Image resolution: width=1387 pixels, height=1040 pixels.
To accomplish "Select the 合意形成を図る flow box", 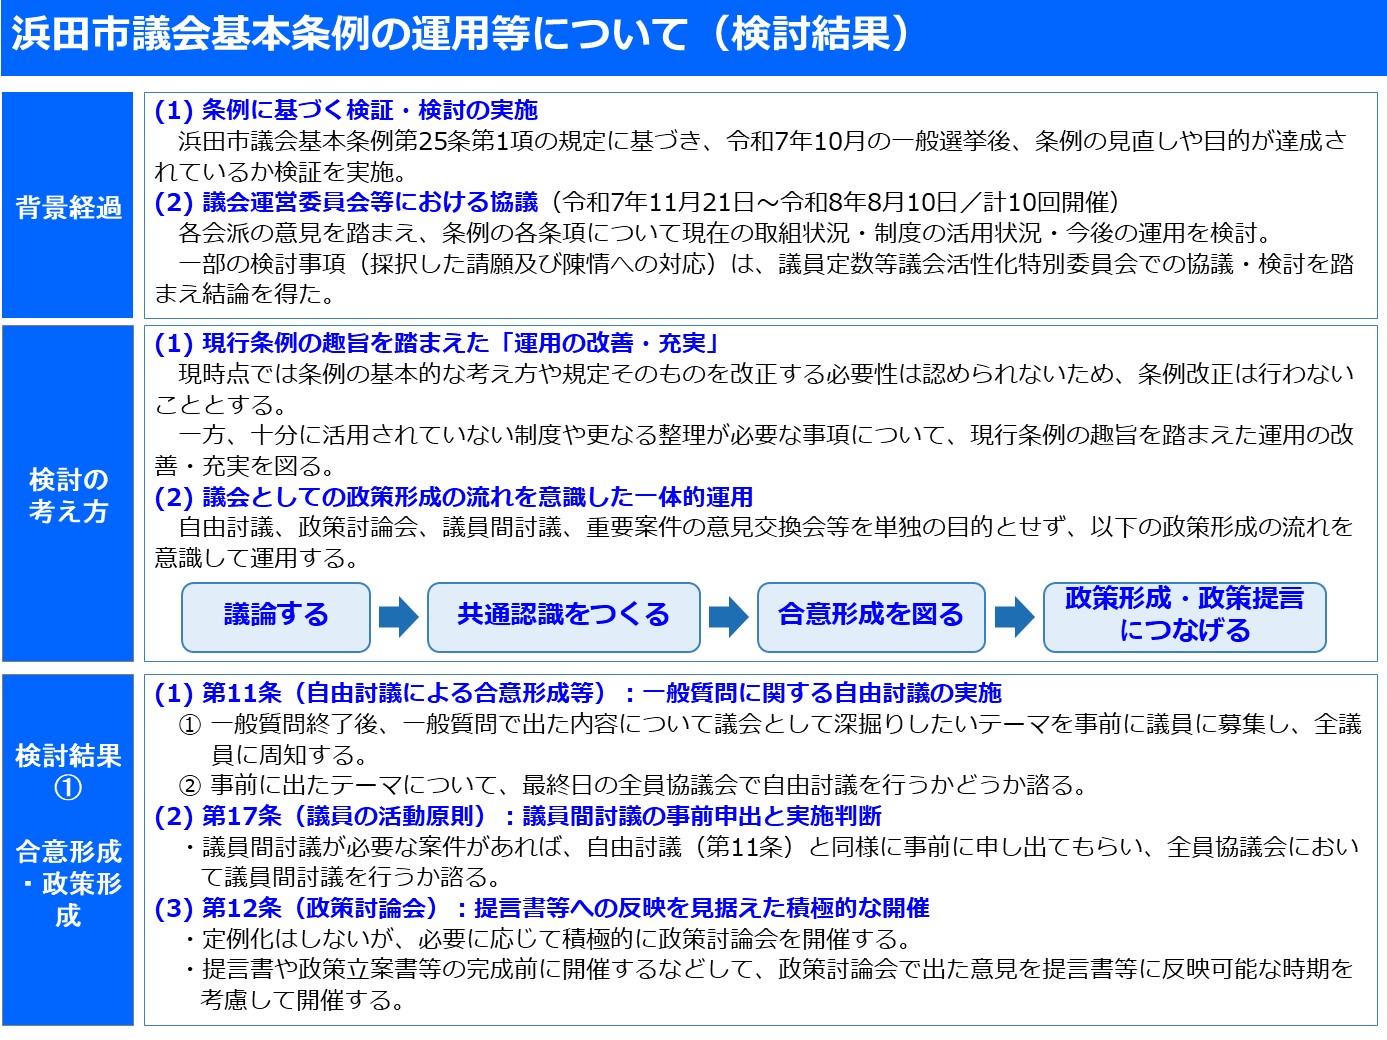I will [x=871, y=617].
